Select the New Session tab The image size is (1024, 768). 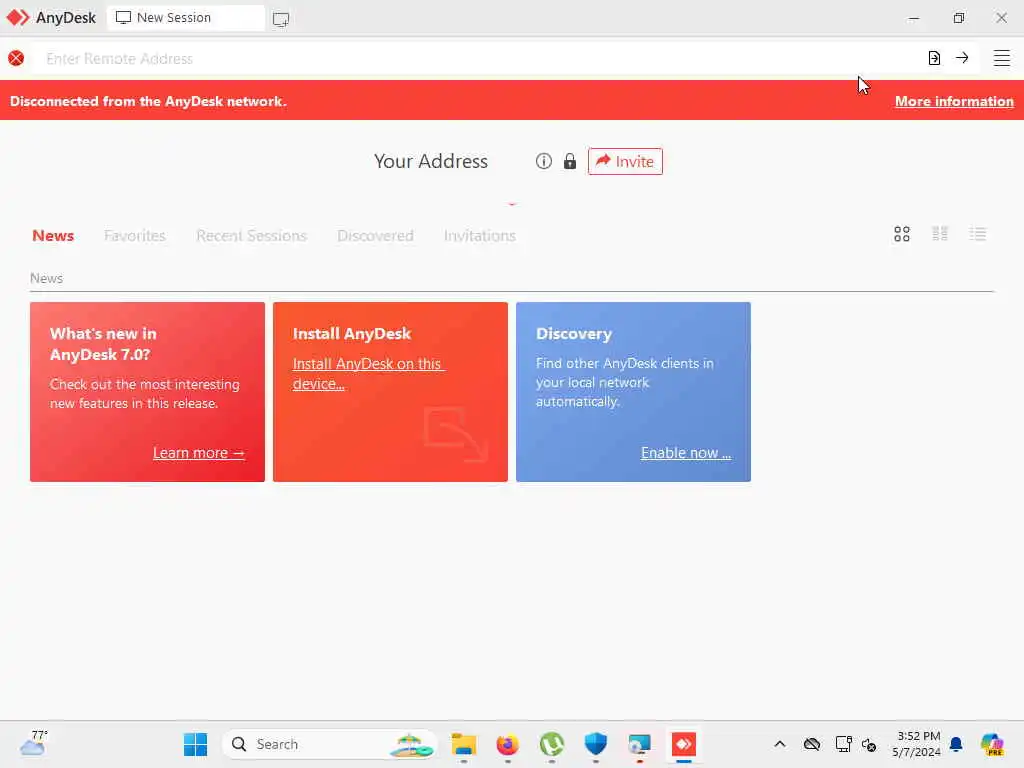coord(185,18)
